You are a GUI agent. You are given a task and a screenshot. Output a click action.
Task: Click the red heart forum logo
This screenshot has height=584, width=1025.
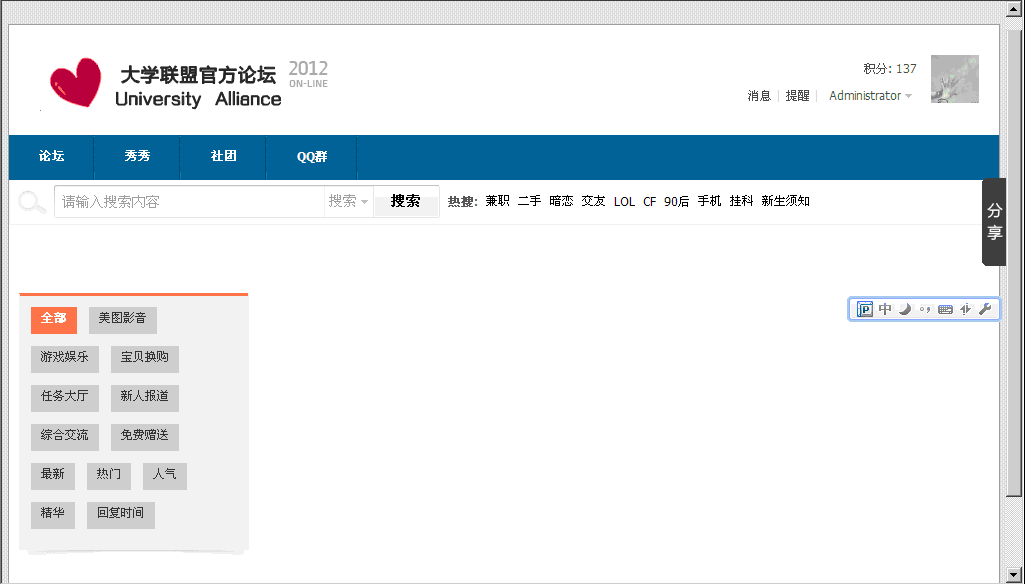[x=76, y=83]
